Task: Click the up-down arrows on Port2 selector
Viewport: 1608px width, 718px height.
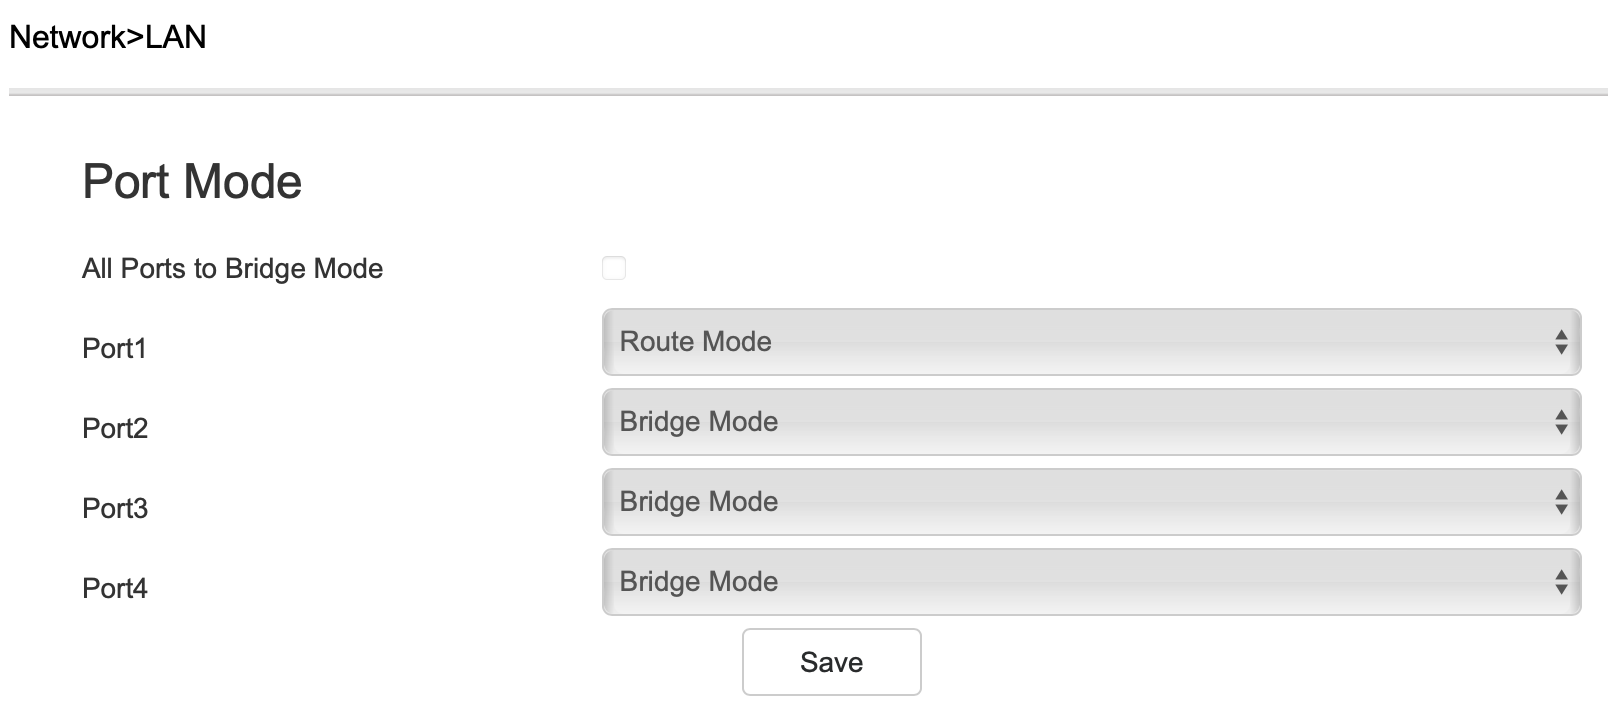Action: click(1560, 422)
